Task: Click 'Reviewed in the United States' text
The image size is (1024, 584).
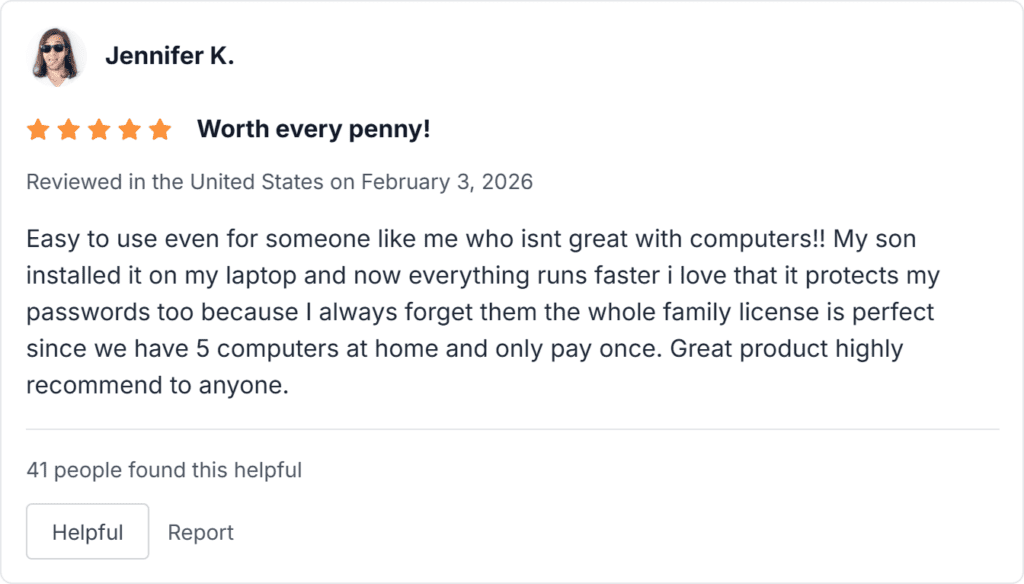Action: pyautogui.click(x=175, y=182)
